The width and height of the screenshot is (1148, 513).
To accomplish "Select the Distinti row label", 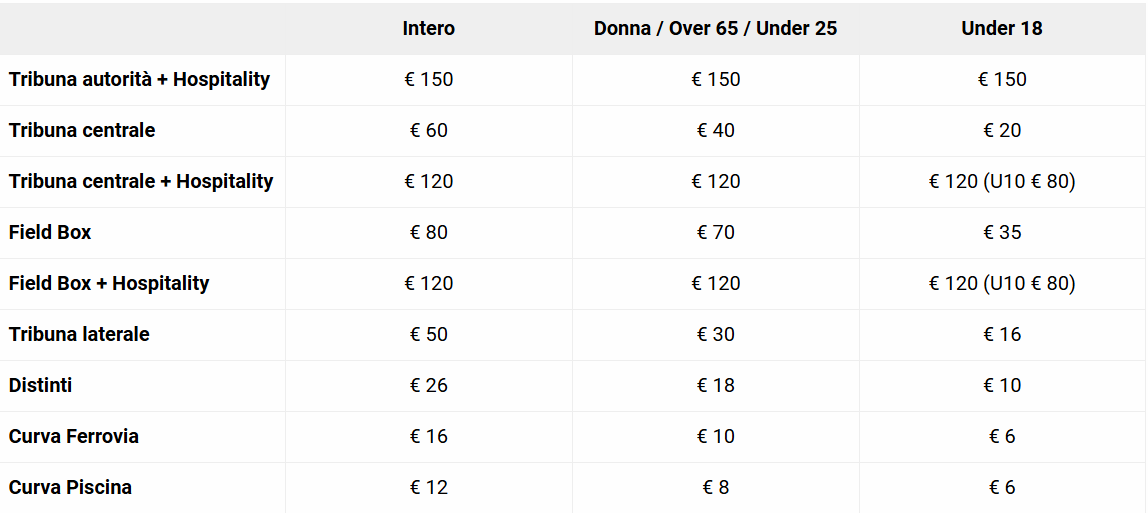I will coord(40,385).
